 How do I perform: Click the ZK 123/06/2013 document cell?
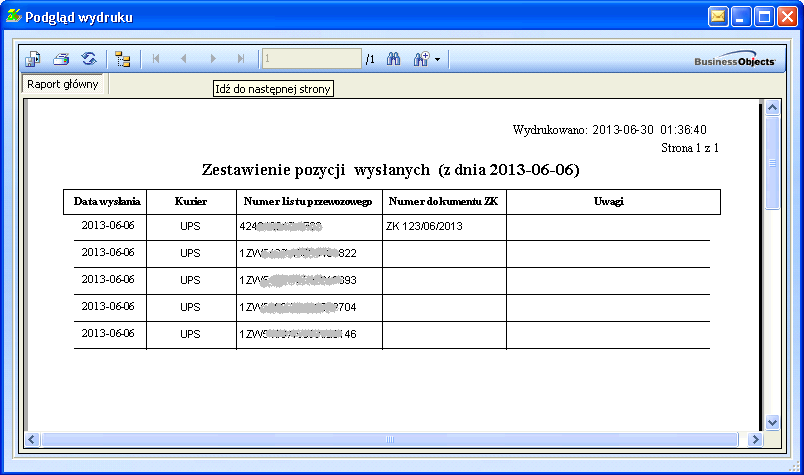coord(424,227)
